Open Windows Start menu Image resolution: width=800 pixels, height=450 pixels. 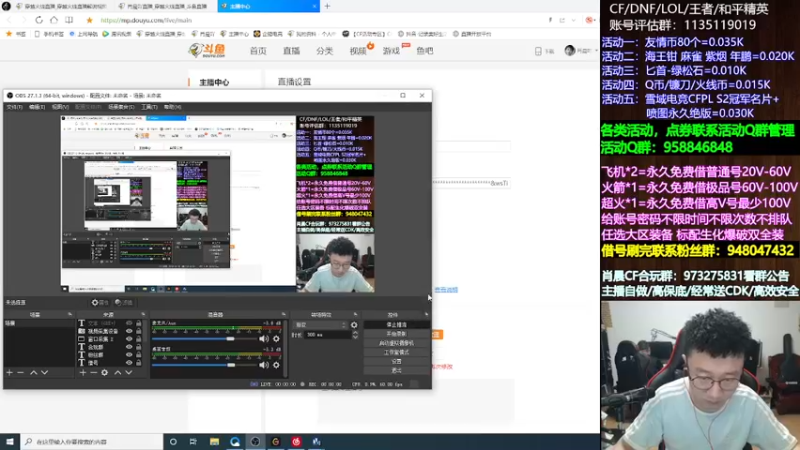click(10, 441)
